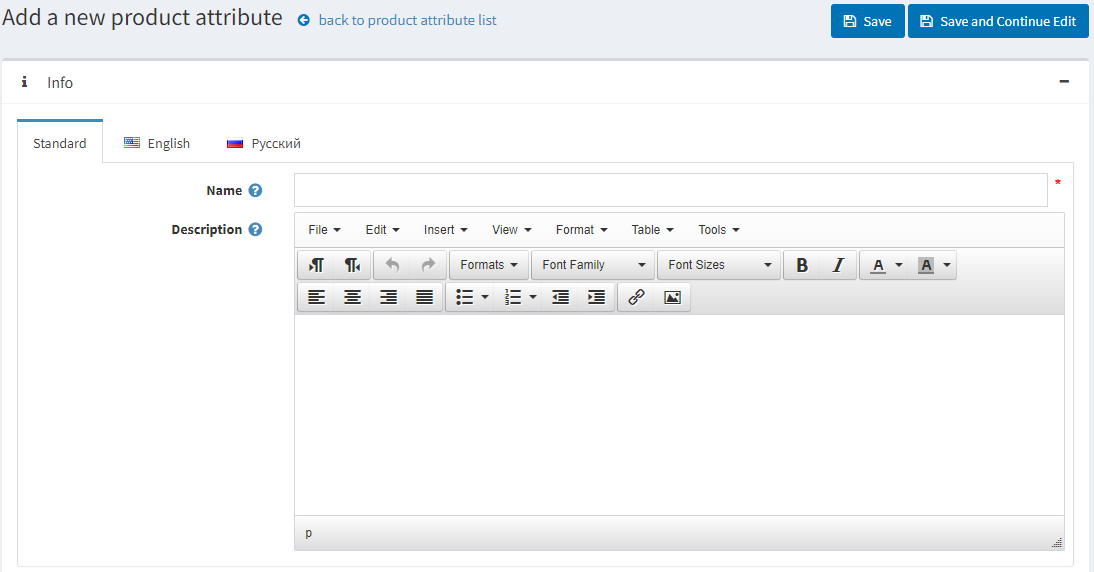Toggle Italic text formatting

pos(838,265)
